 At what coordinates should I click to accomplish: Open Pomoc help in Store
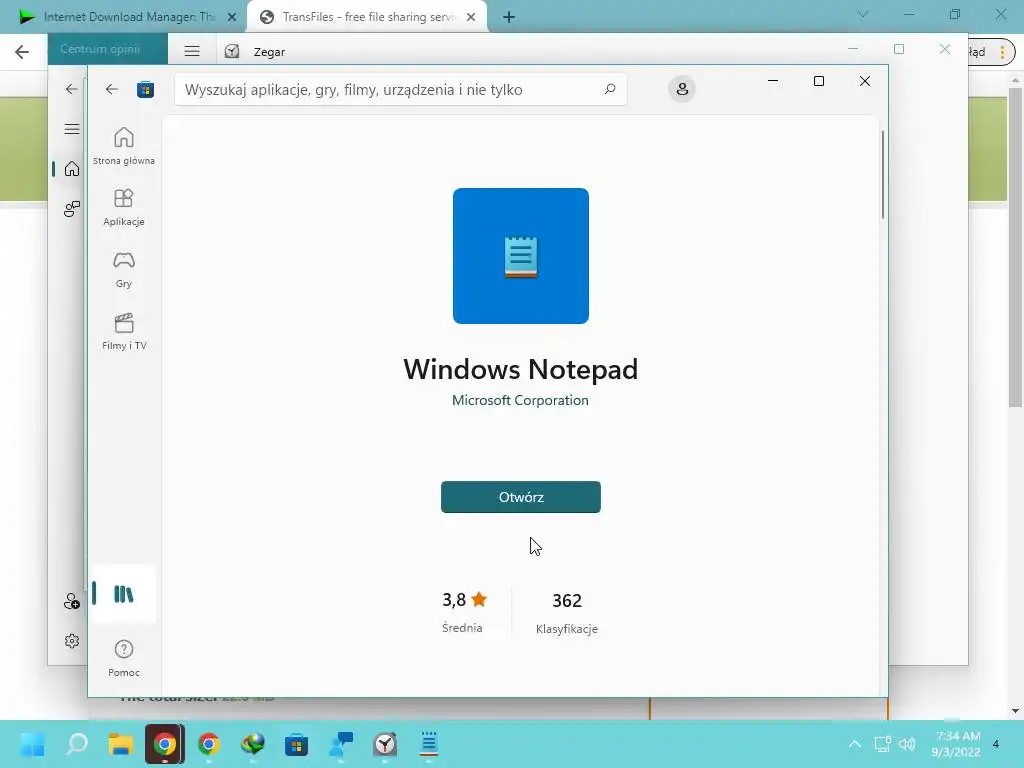(x=123, y=658)
